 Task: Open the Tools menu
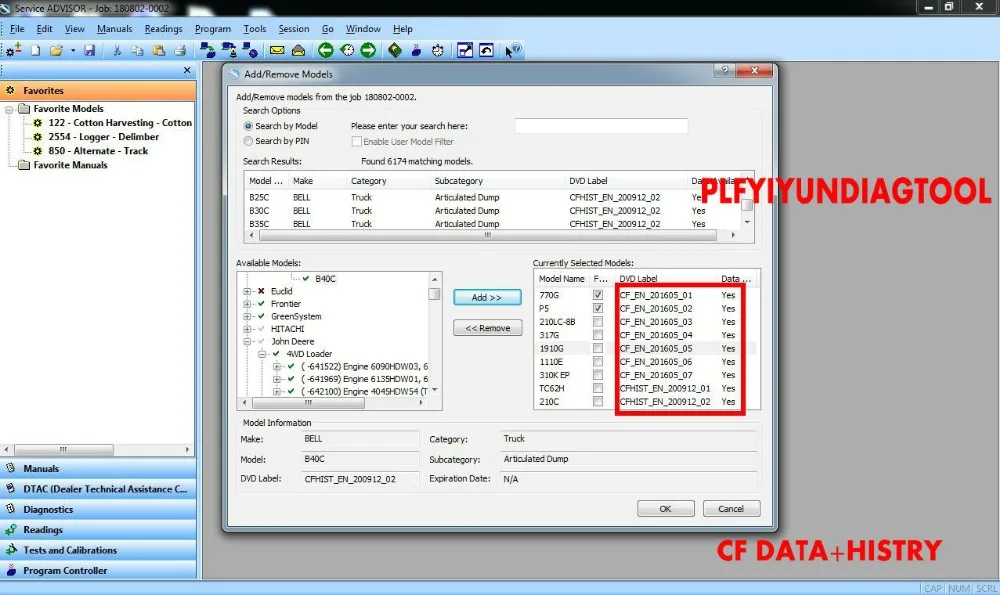[254, 29]
